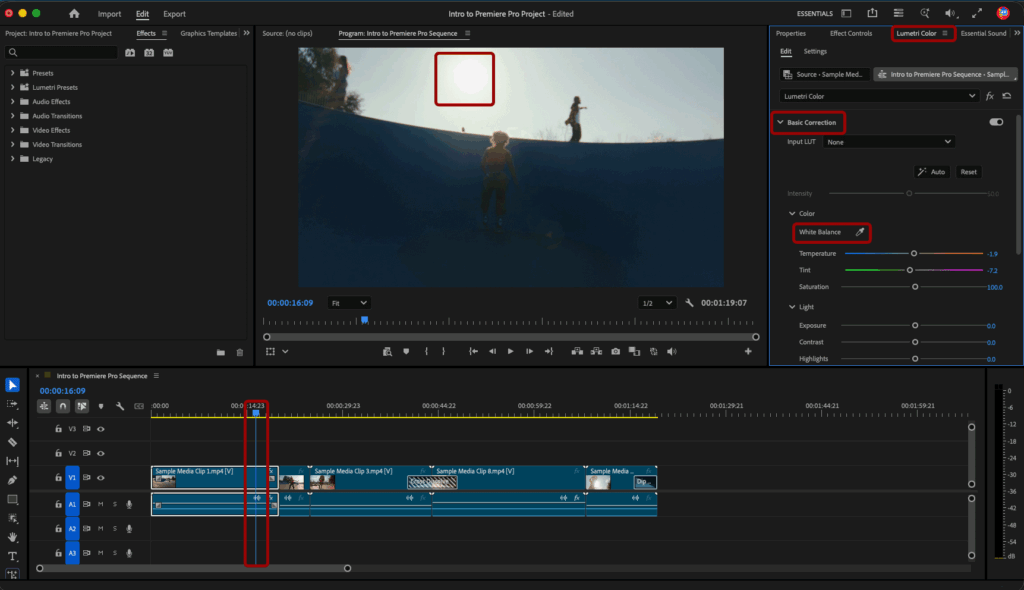Adjust the Tint slider handle
The image size is (1024, 590).
(910, 270)
